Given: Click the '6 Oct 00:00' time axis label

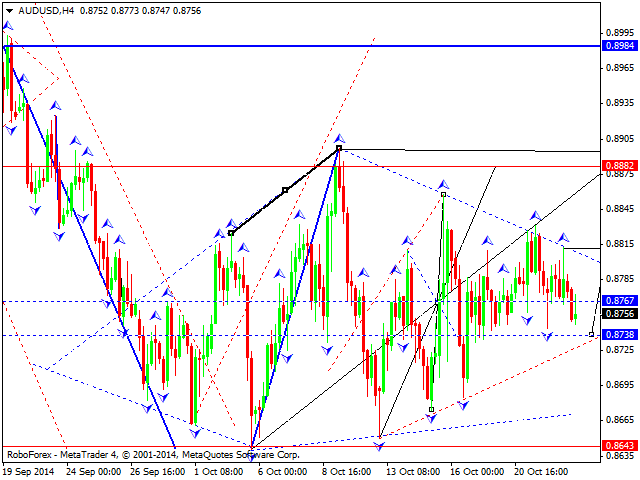Looking at the screenshot, I should (x=282, y=472).
